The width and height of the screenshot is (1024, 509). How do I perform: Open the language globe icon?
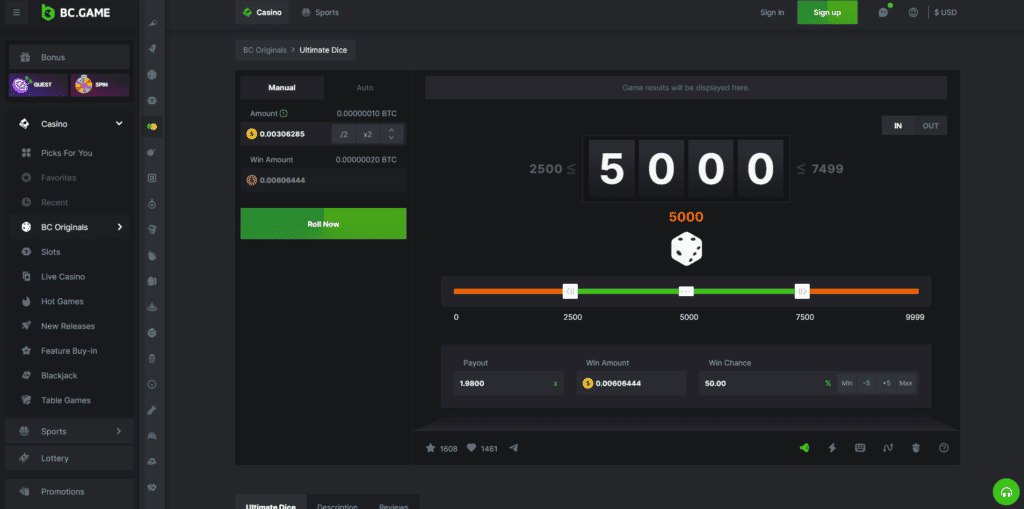[x=913, y=12]
